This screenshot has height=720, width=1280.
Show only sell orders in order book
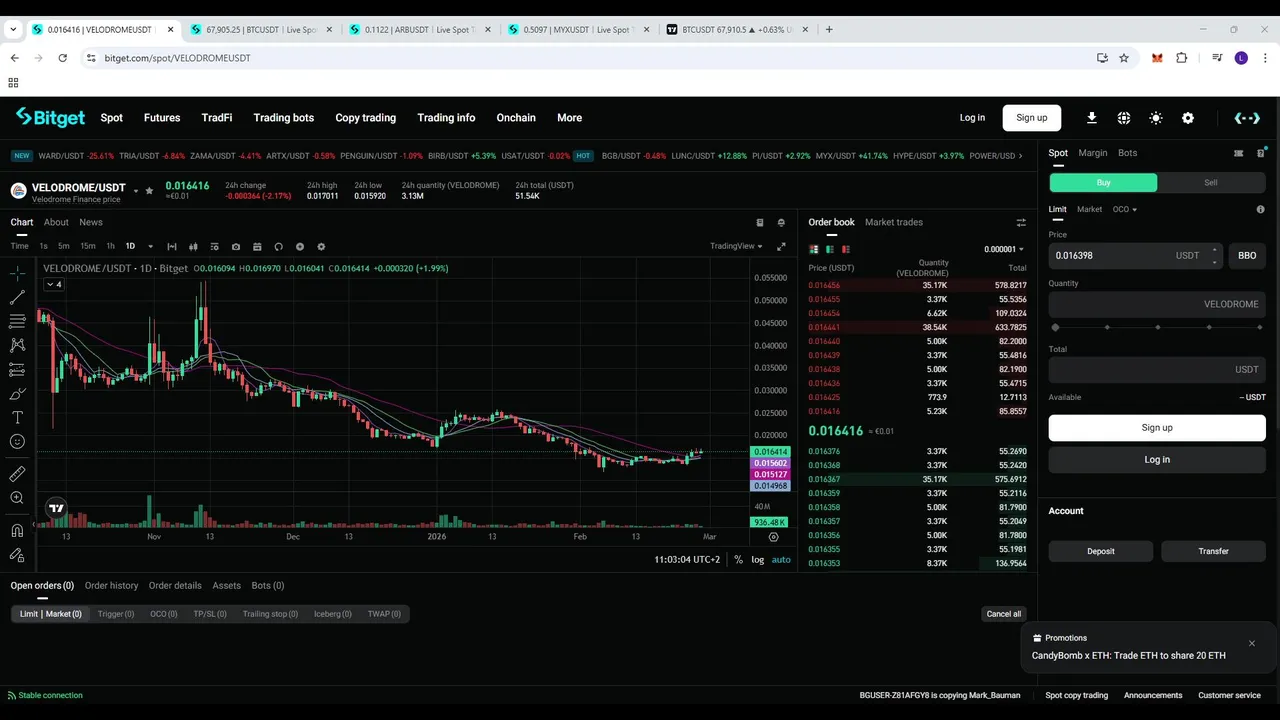pyautogui.click(x=846, y=249)
